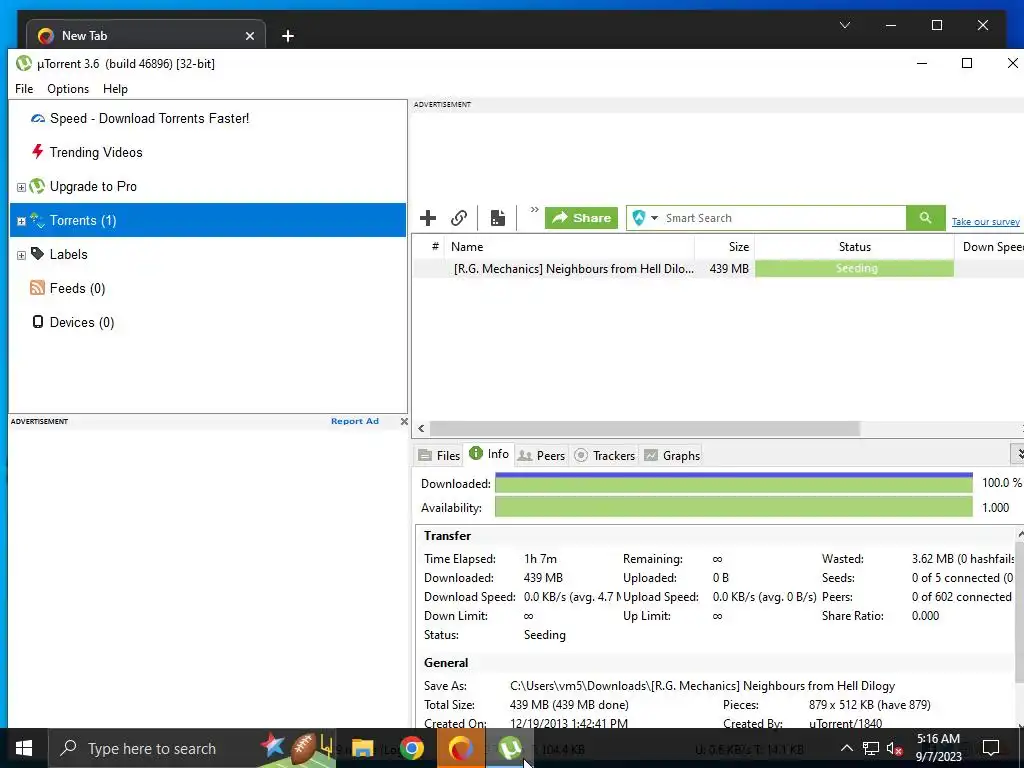The width and height of the screenshot is (1024, 768).
Task: Sort torrents by Name column
Action: pyautogui.click(x=569, y=247)
